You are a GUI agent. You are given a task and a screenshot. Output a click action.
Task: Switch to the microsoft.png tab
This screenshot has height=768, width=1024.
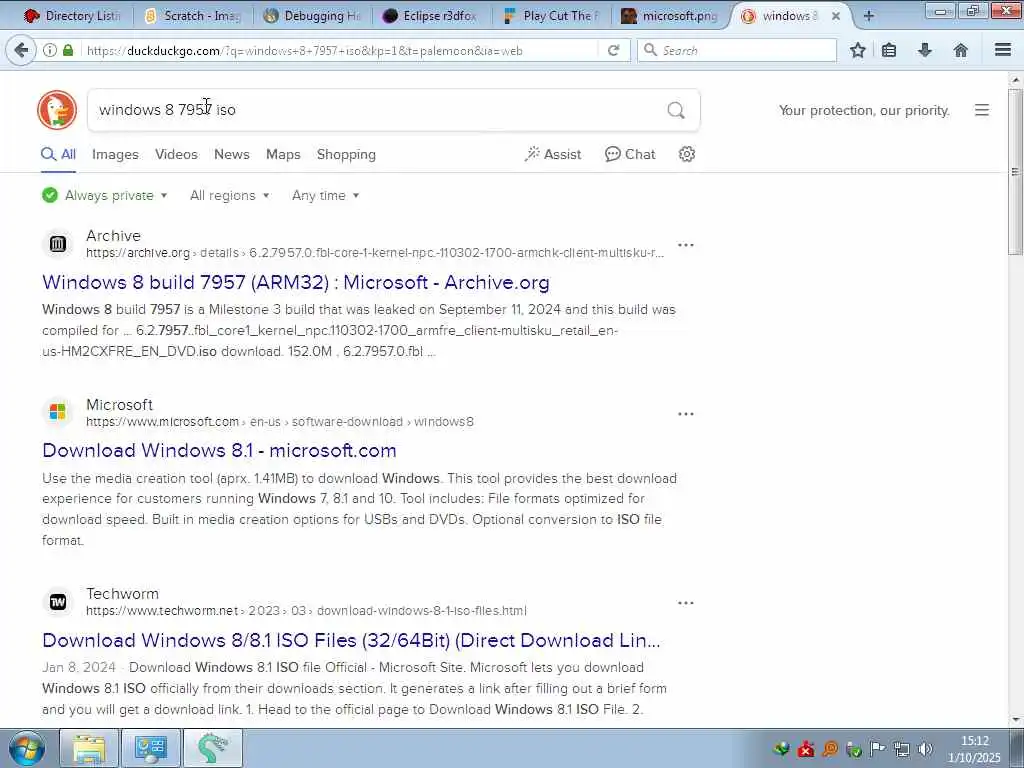670,16
